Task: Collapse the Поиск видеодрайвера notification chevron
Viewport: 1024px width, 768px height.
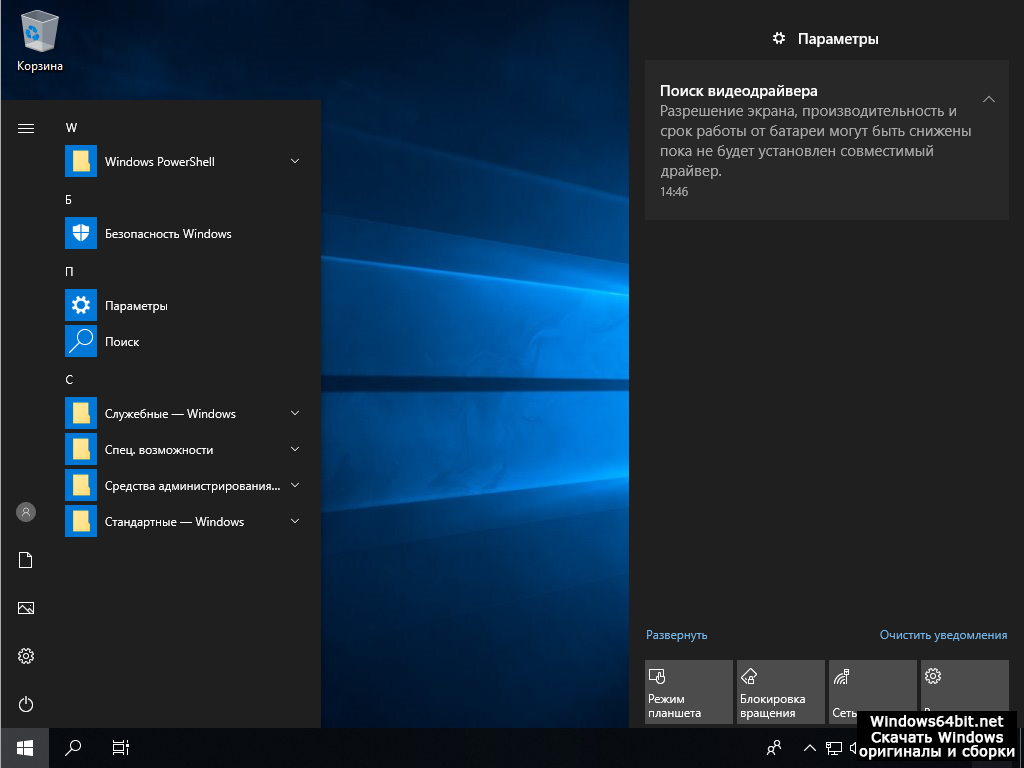Action: point(988,99)
